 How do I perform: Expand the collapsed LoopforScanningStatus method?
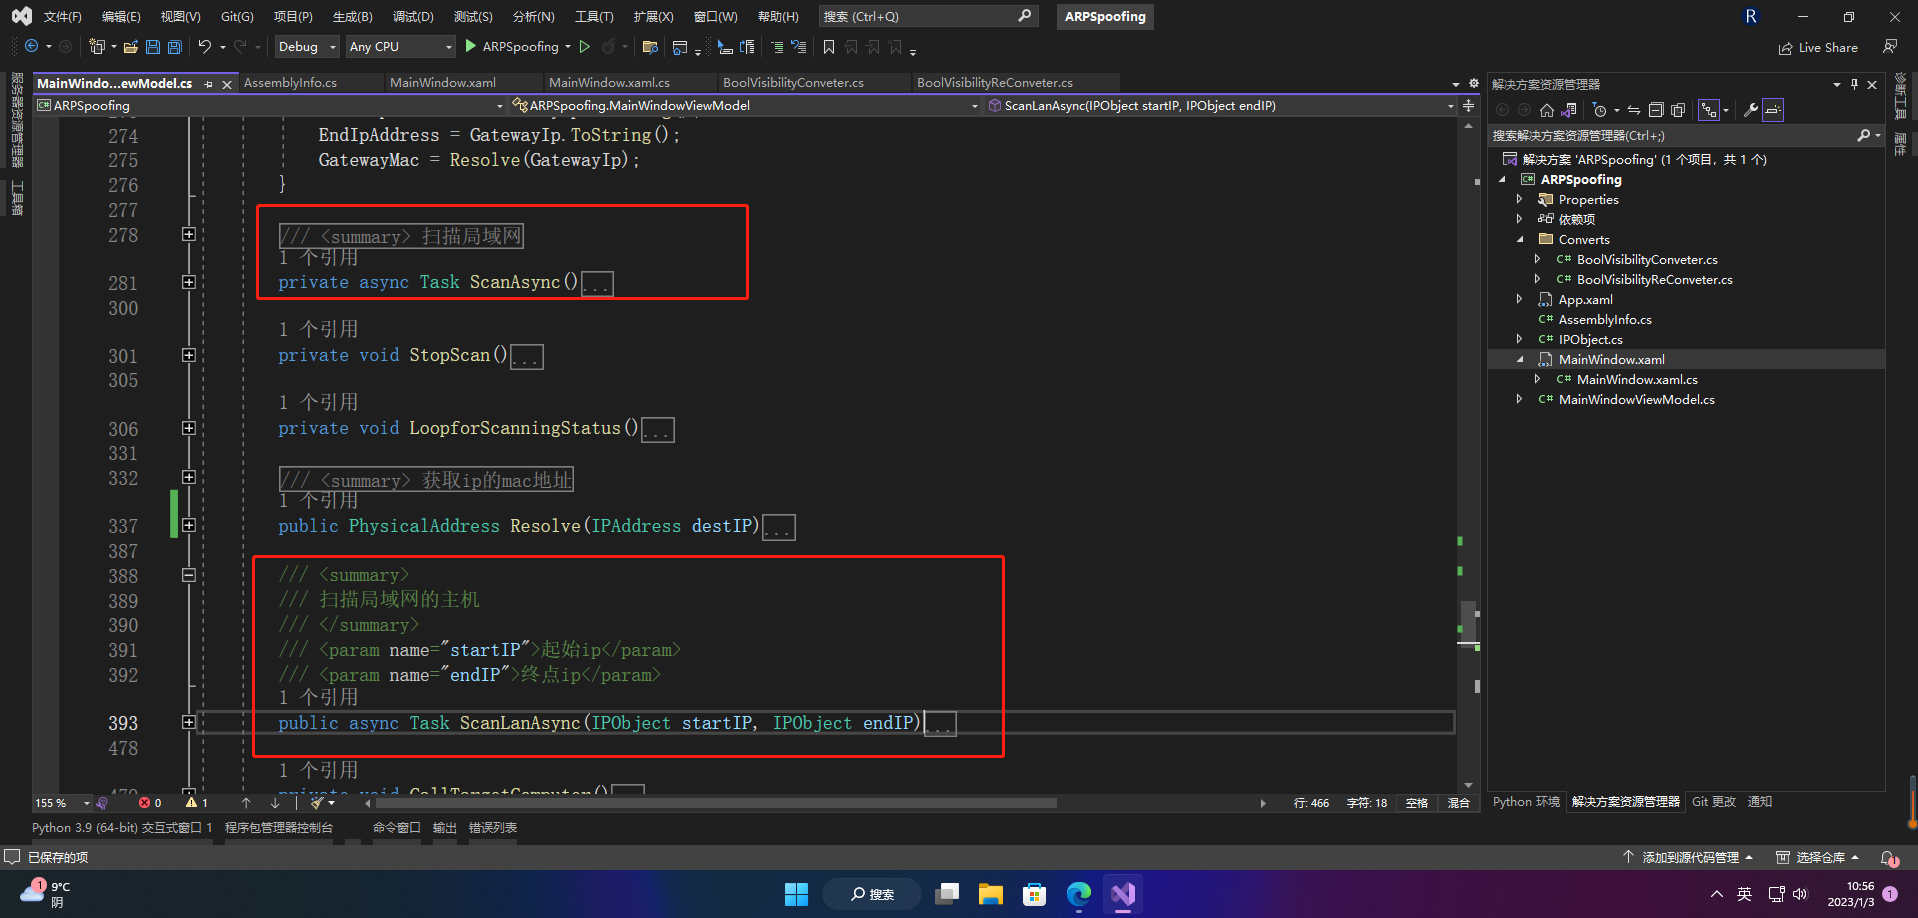click(188, 428)
